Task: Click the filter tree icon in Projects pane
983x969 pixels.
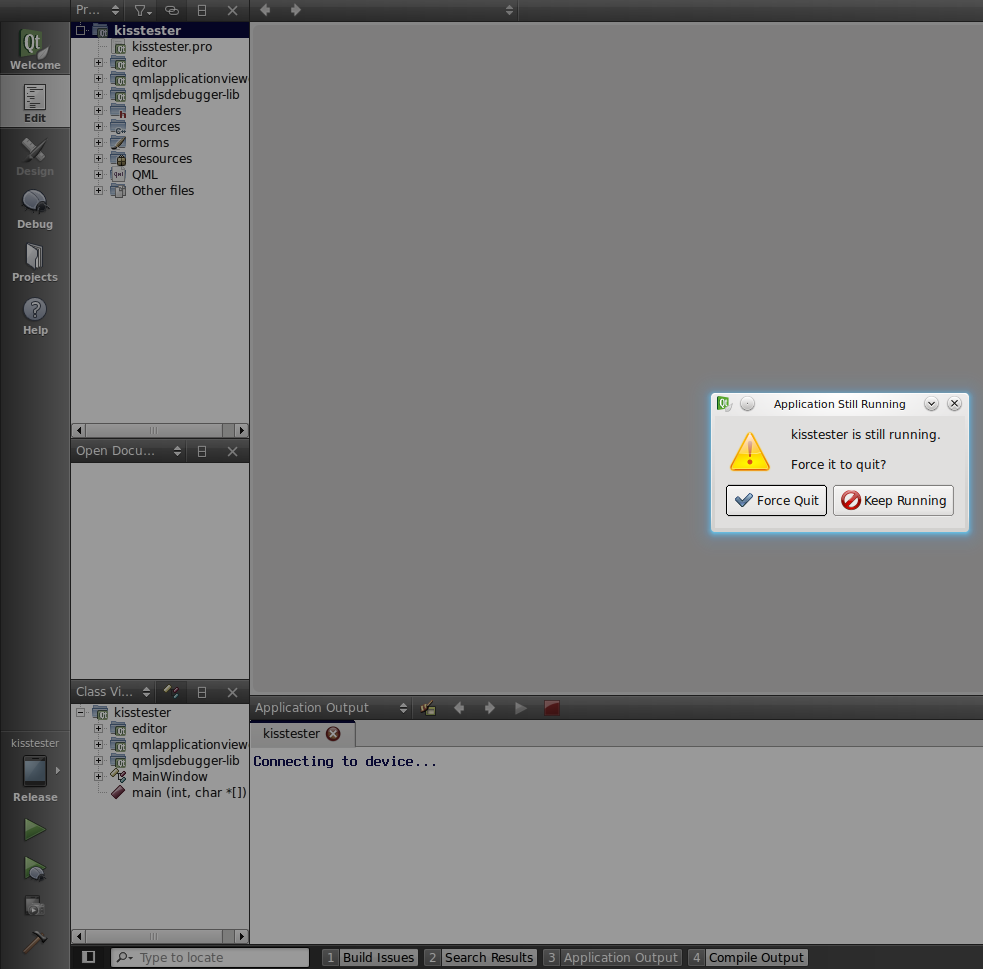Action: point(143,10)
